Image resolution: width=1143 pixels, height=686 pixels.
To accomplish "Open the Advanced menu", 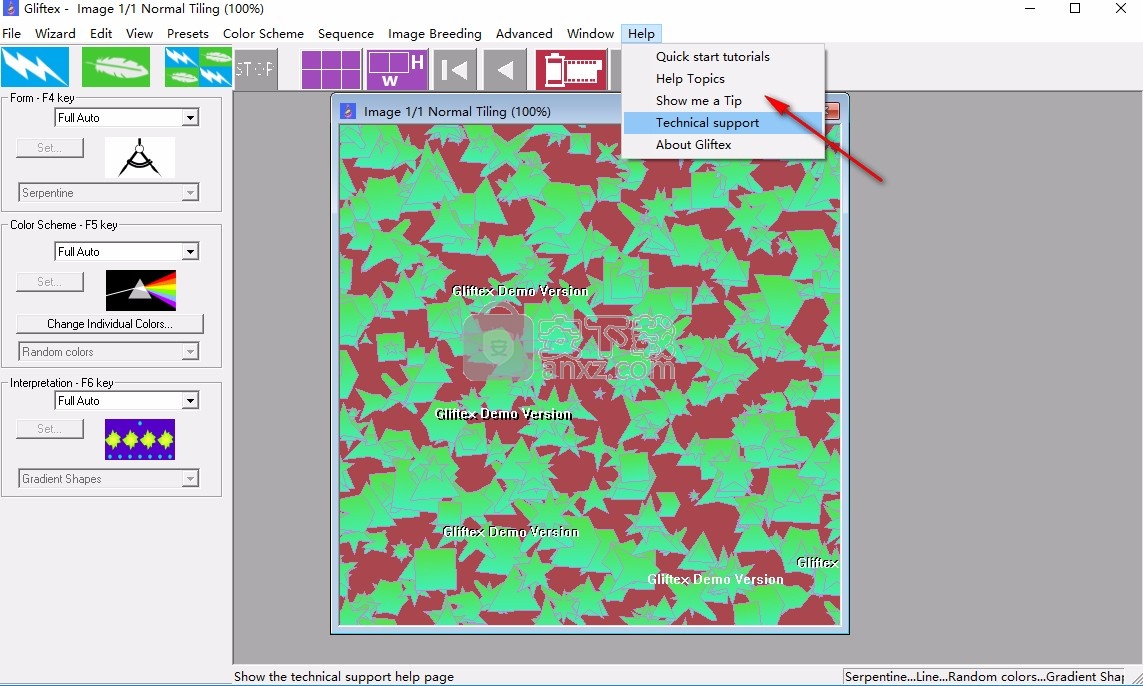I will click(524, 34).
